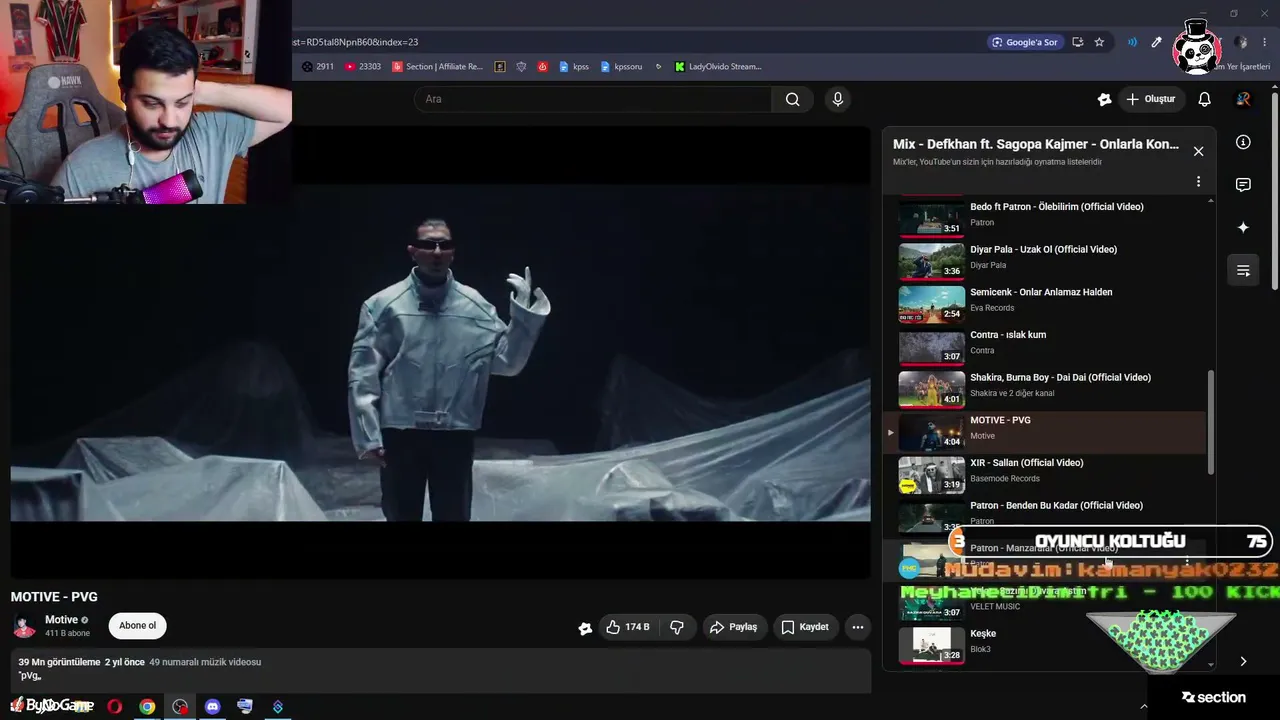Expand the video description box

pos(440,670)
